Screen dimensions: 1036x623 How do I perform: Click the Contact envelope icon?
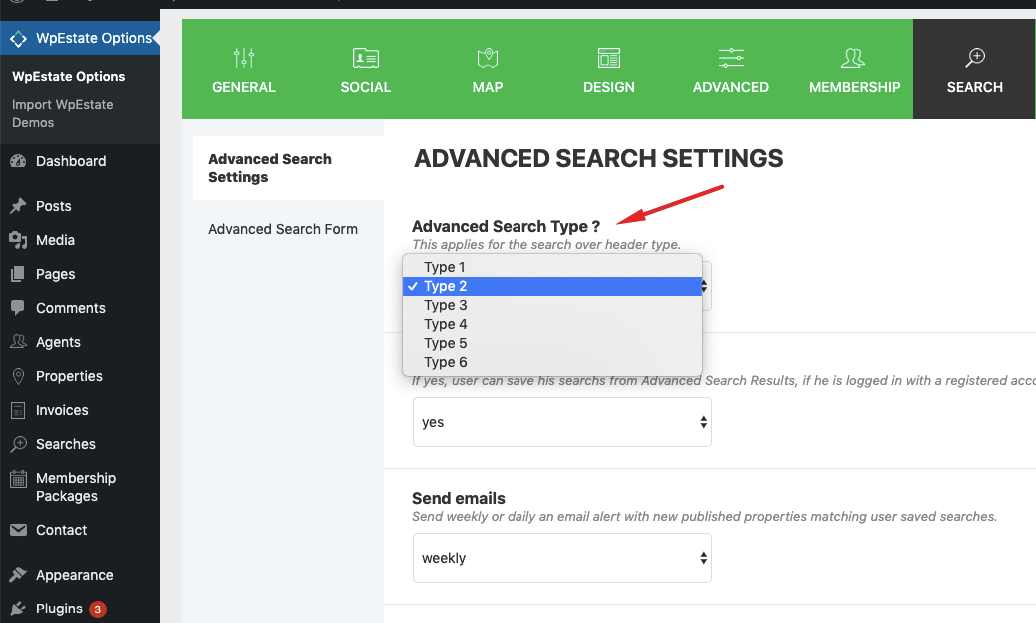click(18, 530)
